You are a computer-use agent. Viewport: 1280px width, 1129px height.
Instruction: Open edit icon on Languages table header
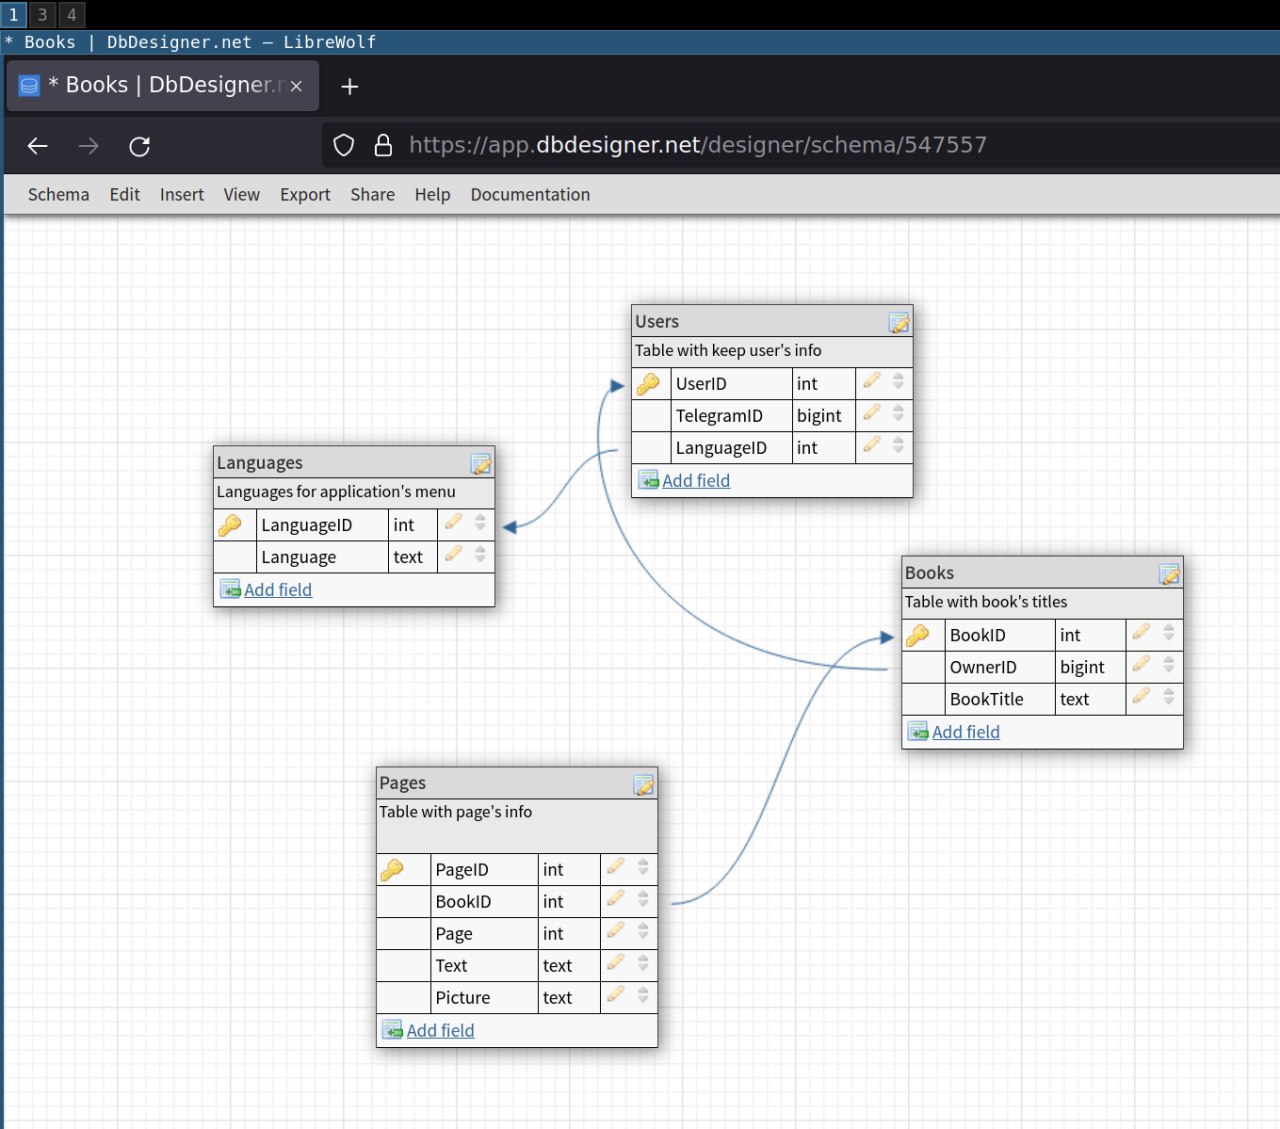pos(481,464)
